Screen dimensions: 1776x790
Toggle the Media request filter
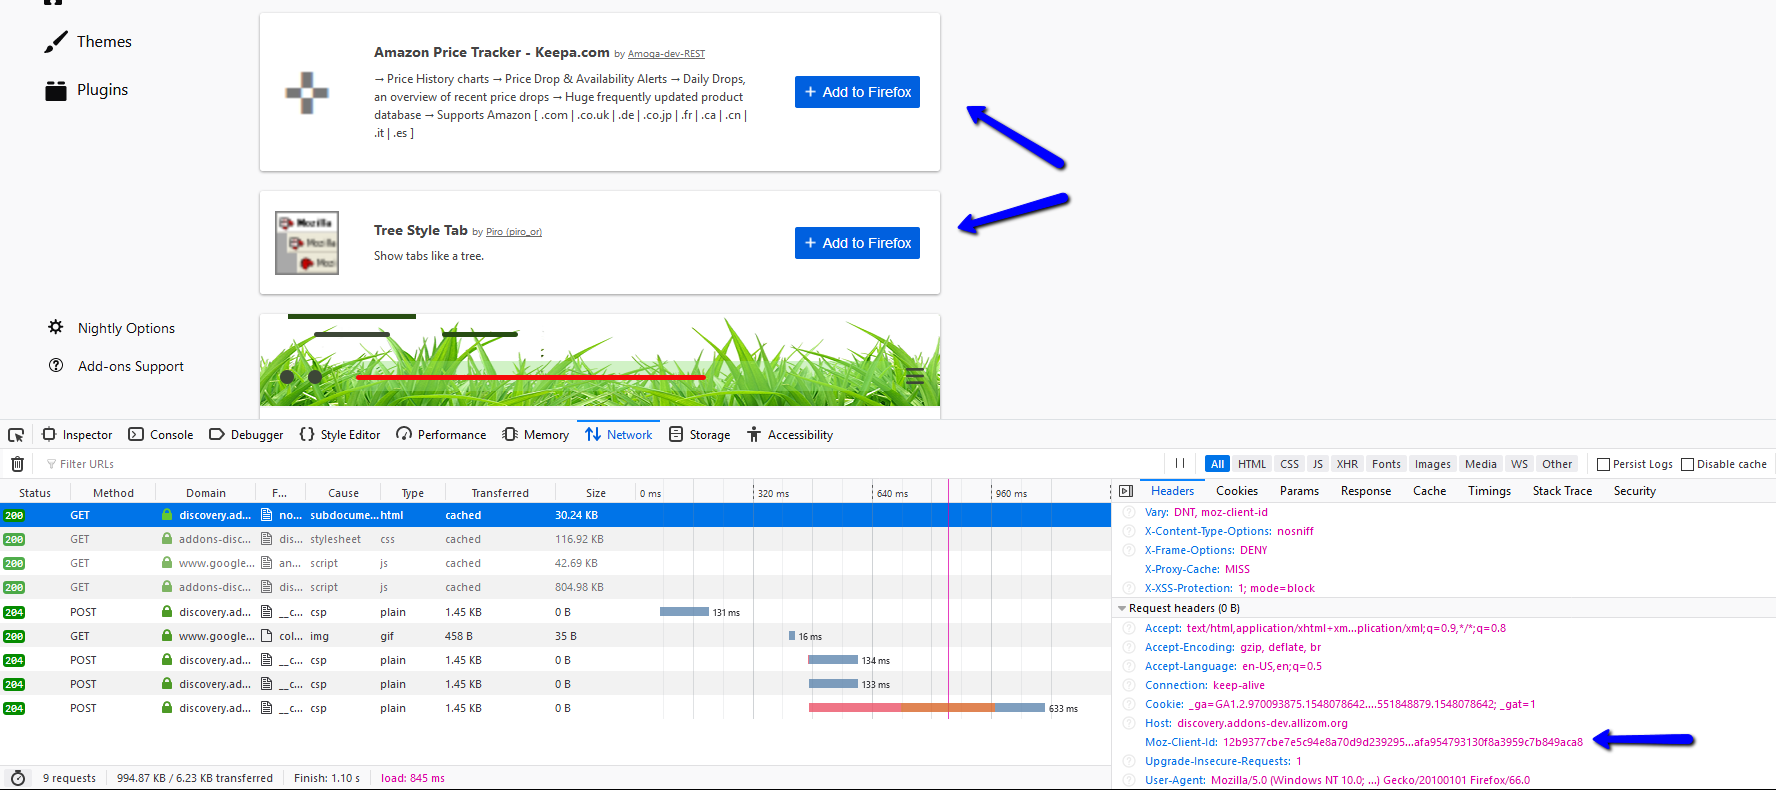point(1481,464)
